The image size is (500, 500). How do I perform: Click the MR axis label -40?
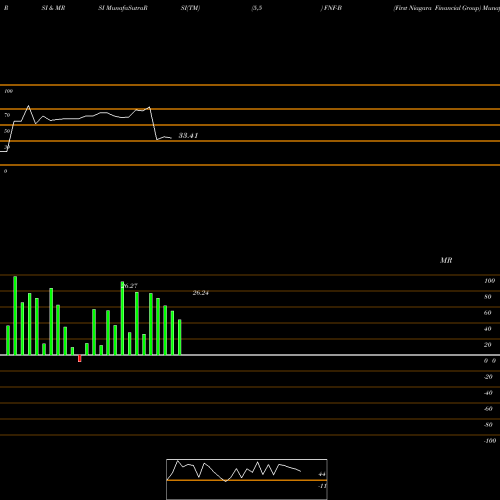[488, 393]
